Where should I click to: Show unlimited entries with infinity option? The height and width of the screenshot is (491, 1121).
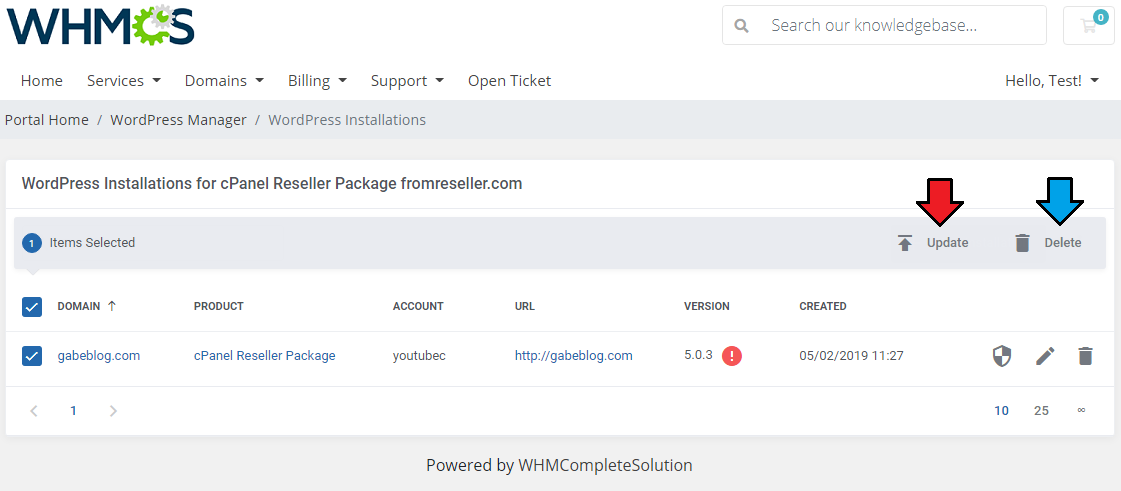[1081, 410]
